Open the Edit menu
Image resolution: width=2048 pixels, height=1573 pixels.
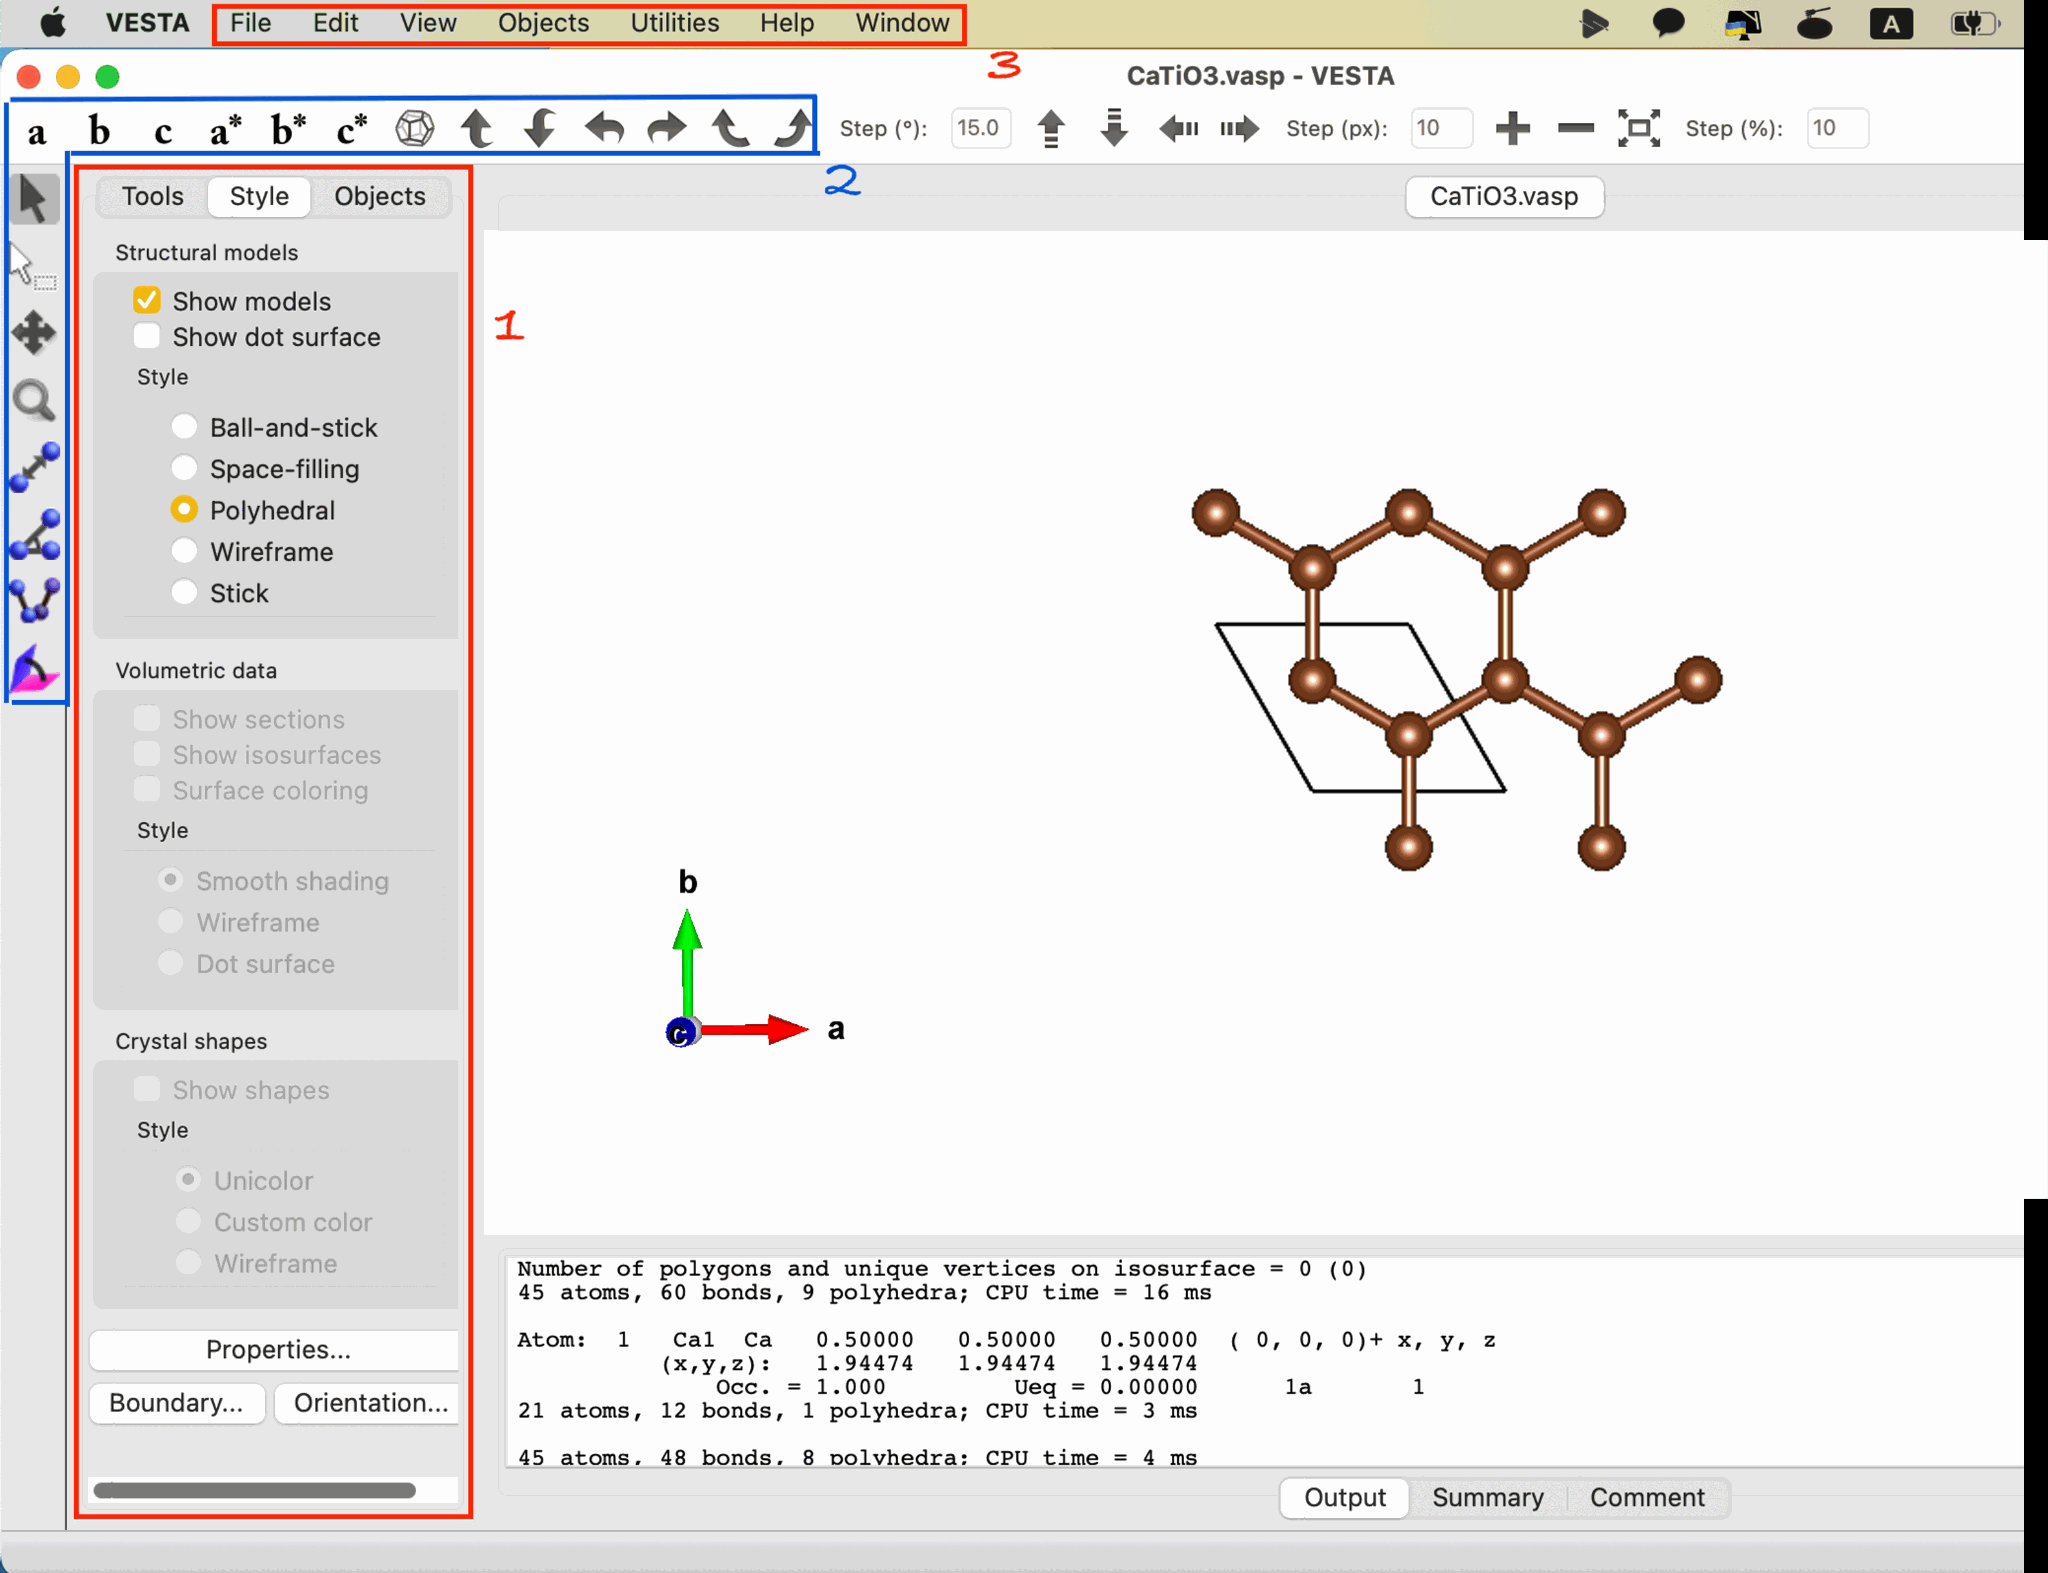tap(336, 23)
